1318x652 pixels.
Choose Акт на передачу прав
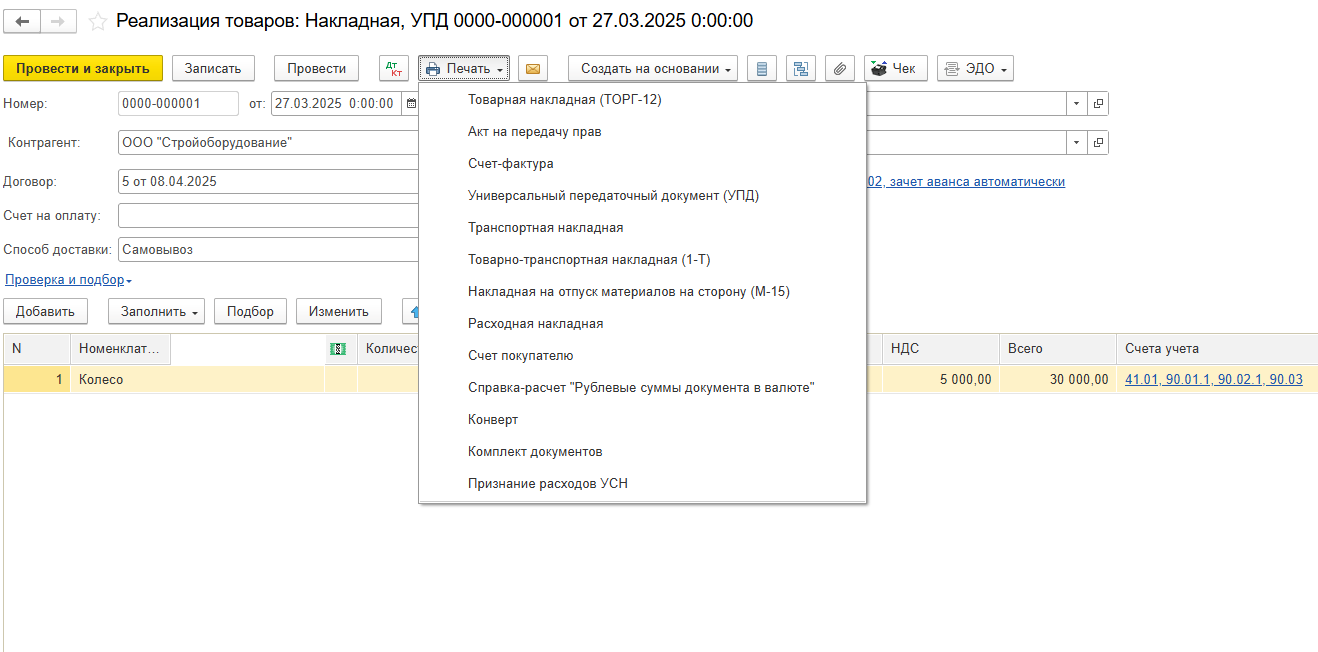point(642,131)
